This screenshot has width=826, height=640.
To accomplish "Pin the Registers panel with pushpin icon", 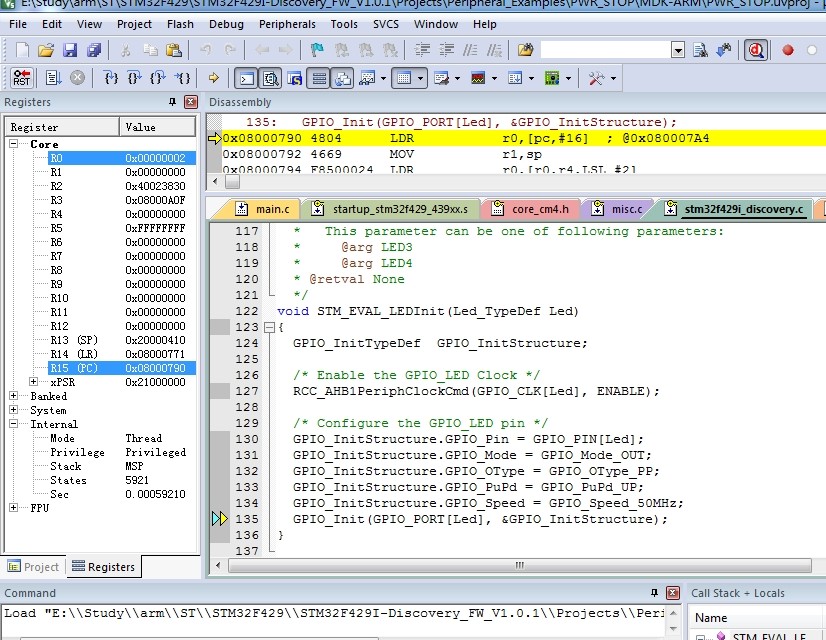I will 172,102.
